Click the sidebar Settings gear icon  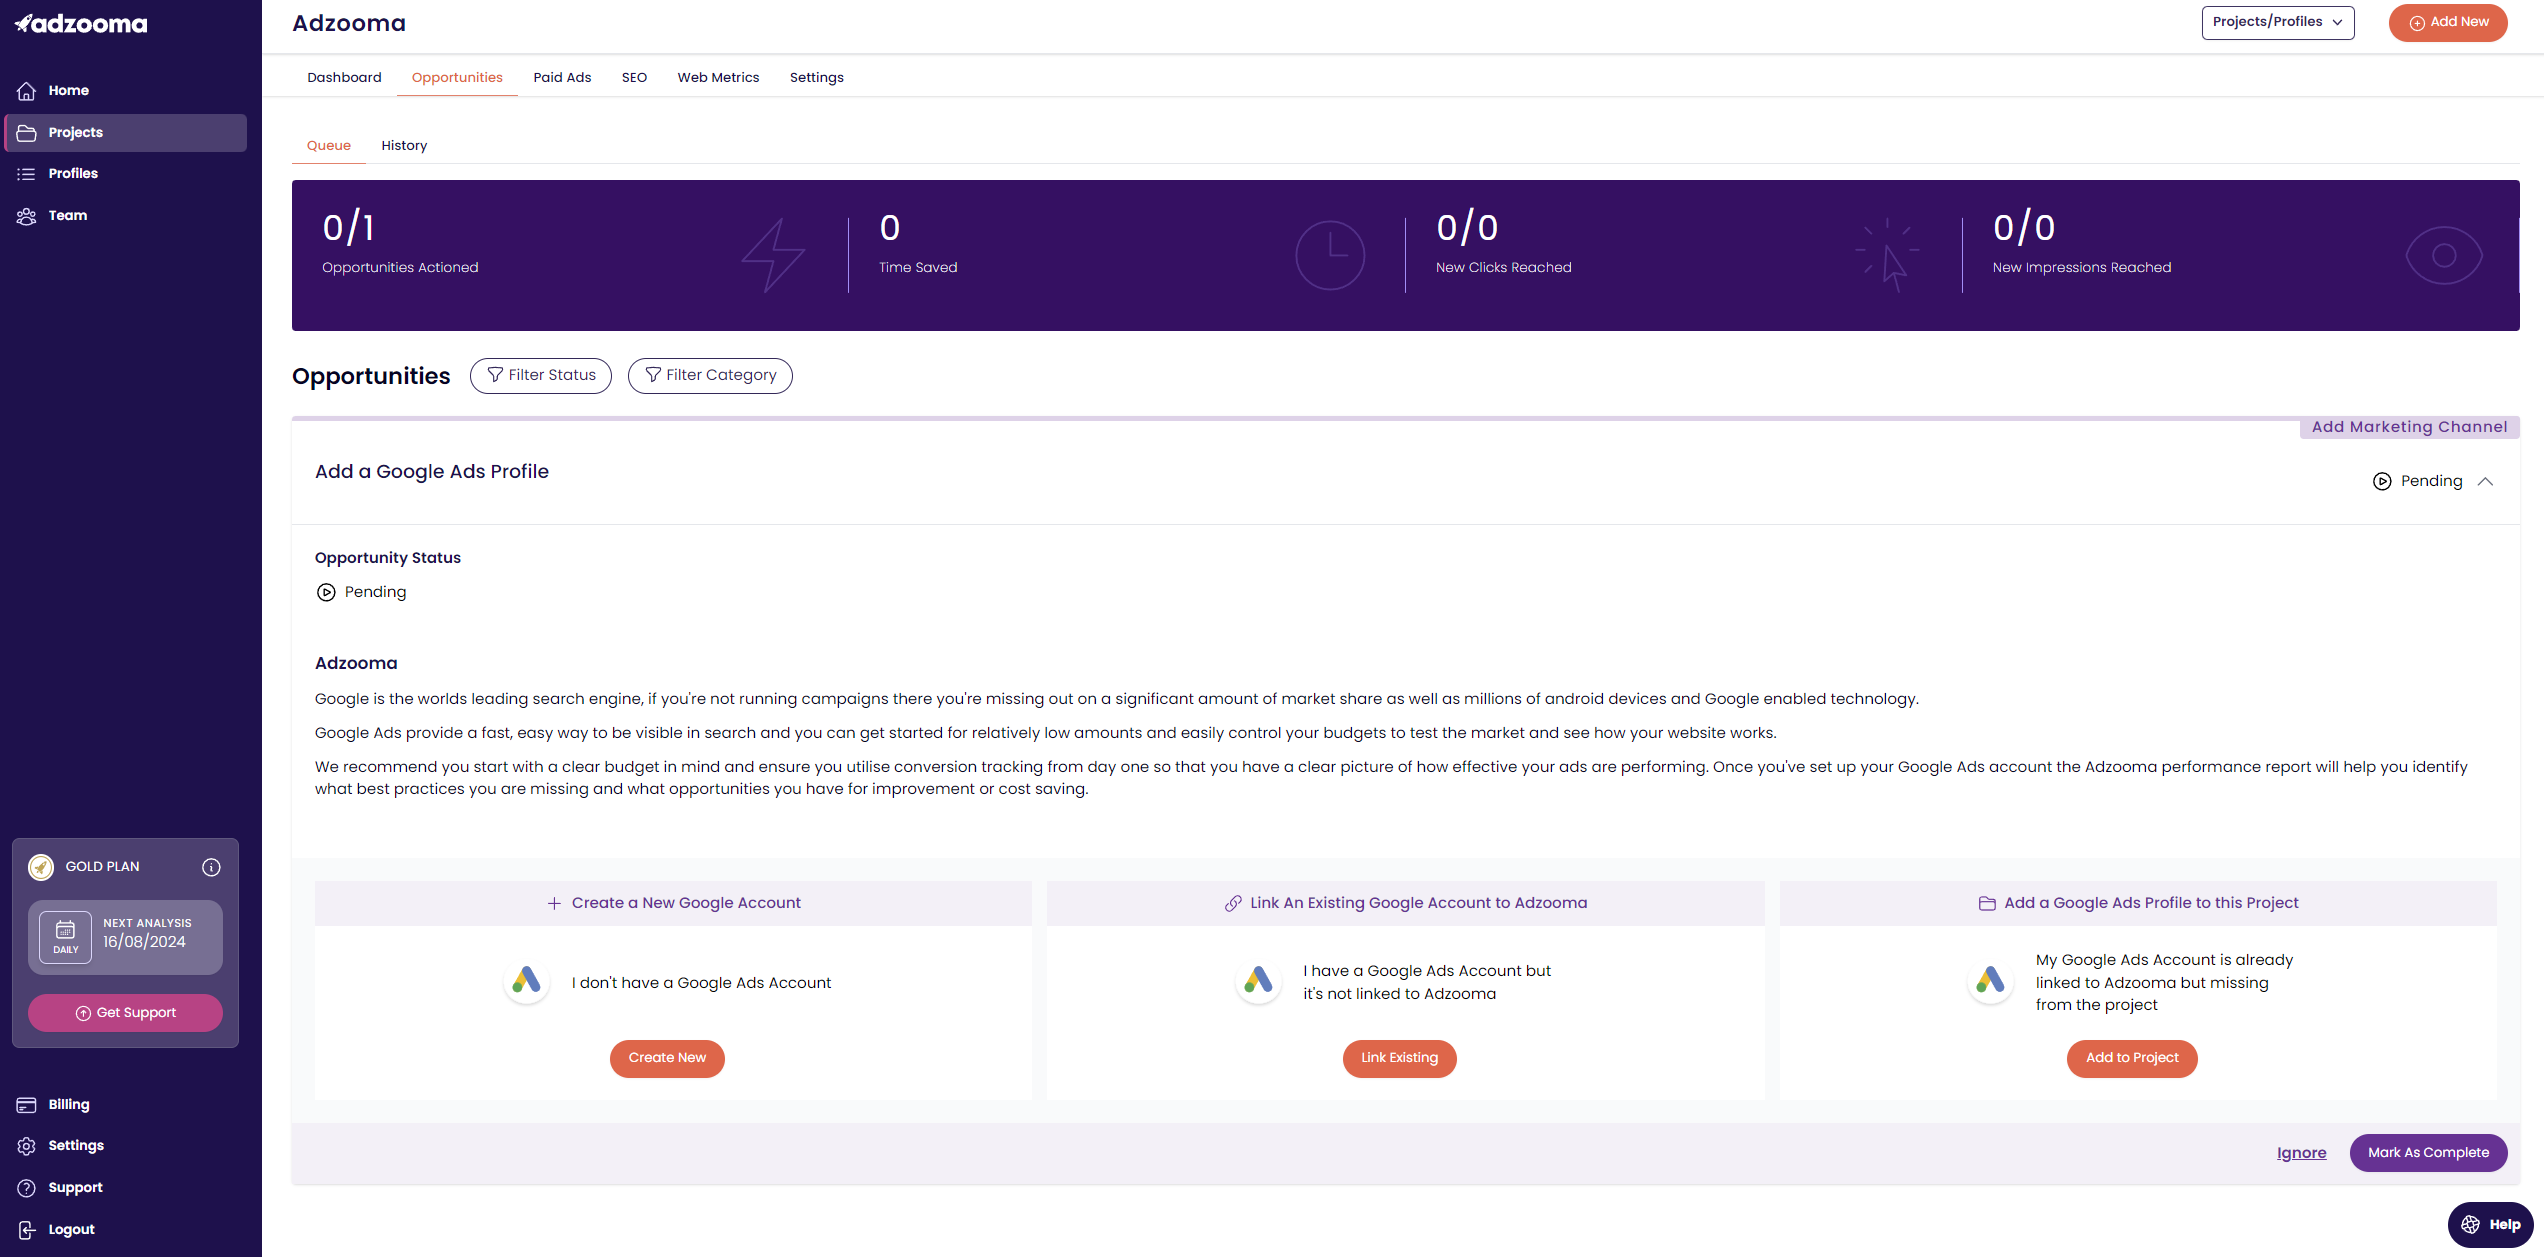click(x=27, y=1146)
